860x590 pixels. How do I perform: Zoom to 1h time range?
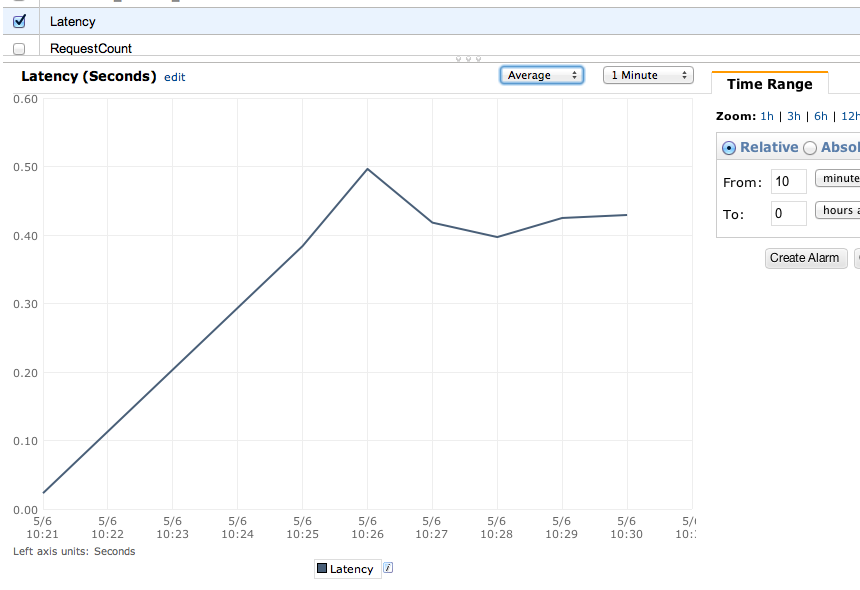(767, 116)
